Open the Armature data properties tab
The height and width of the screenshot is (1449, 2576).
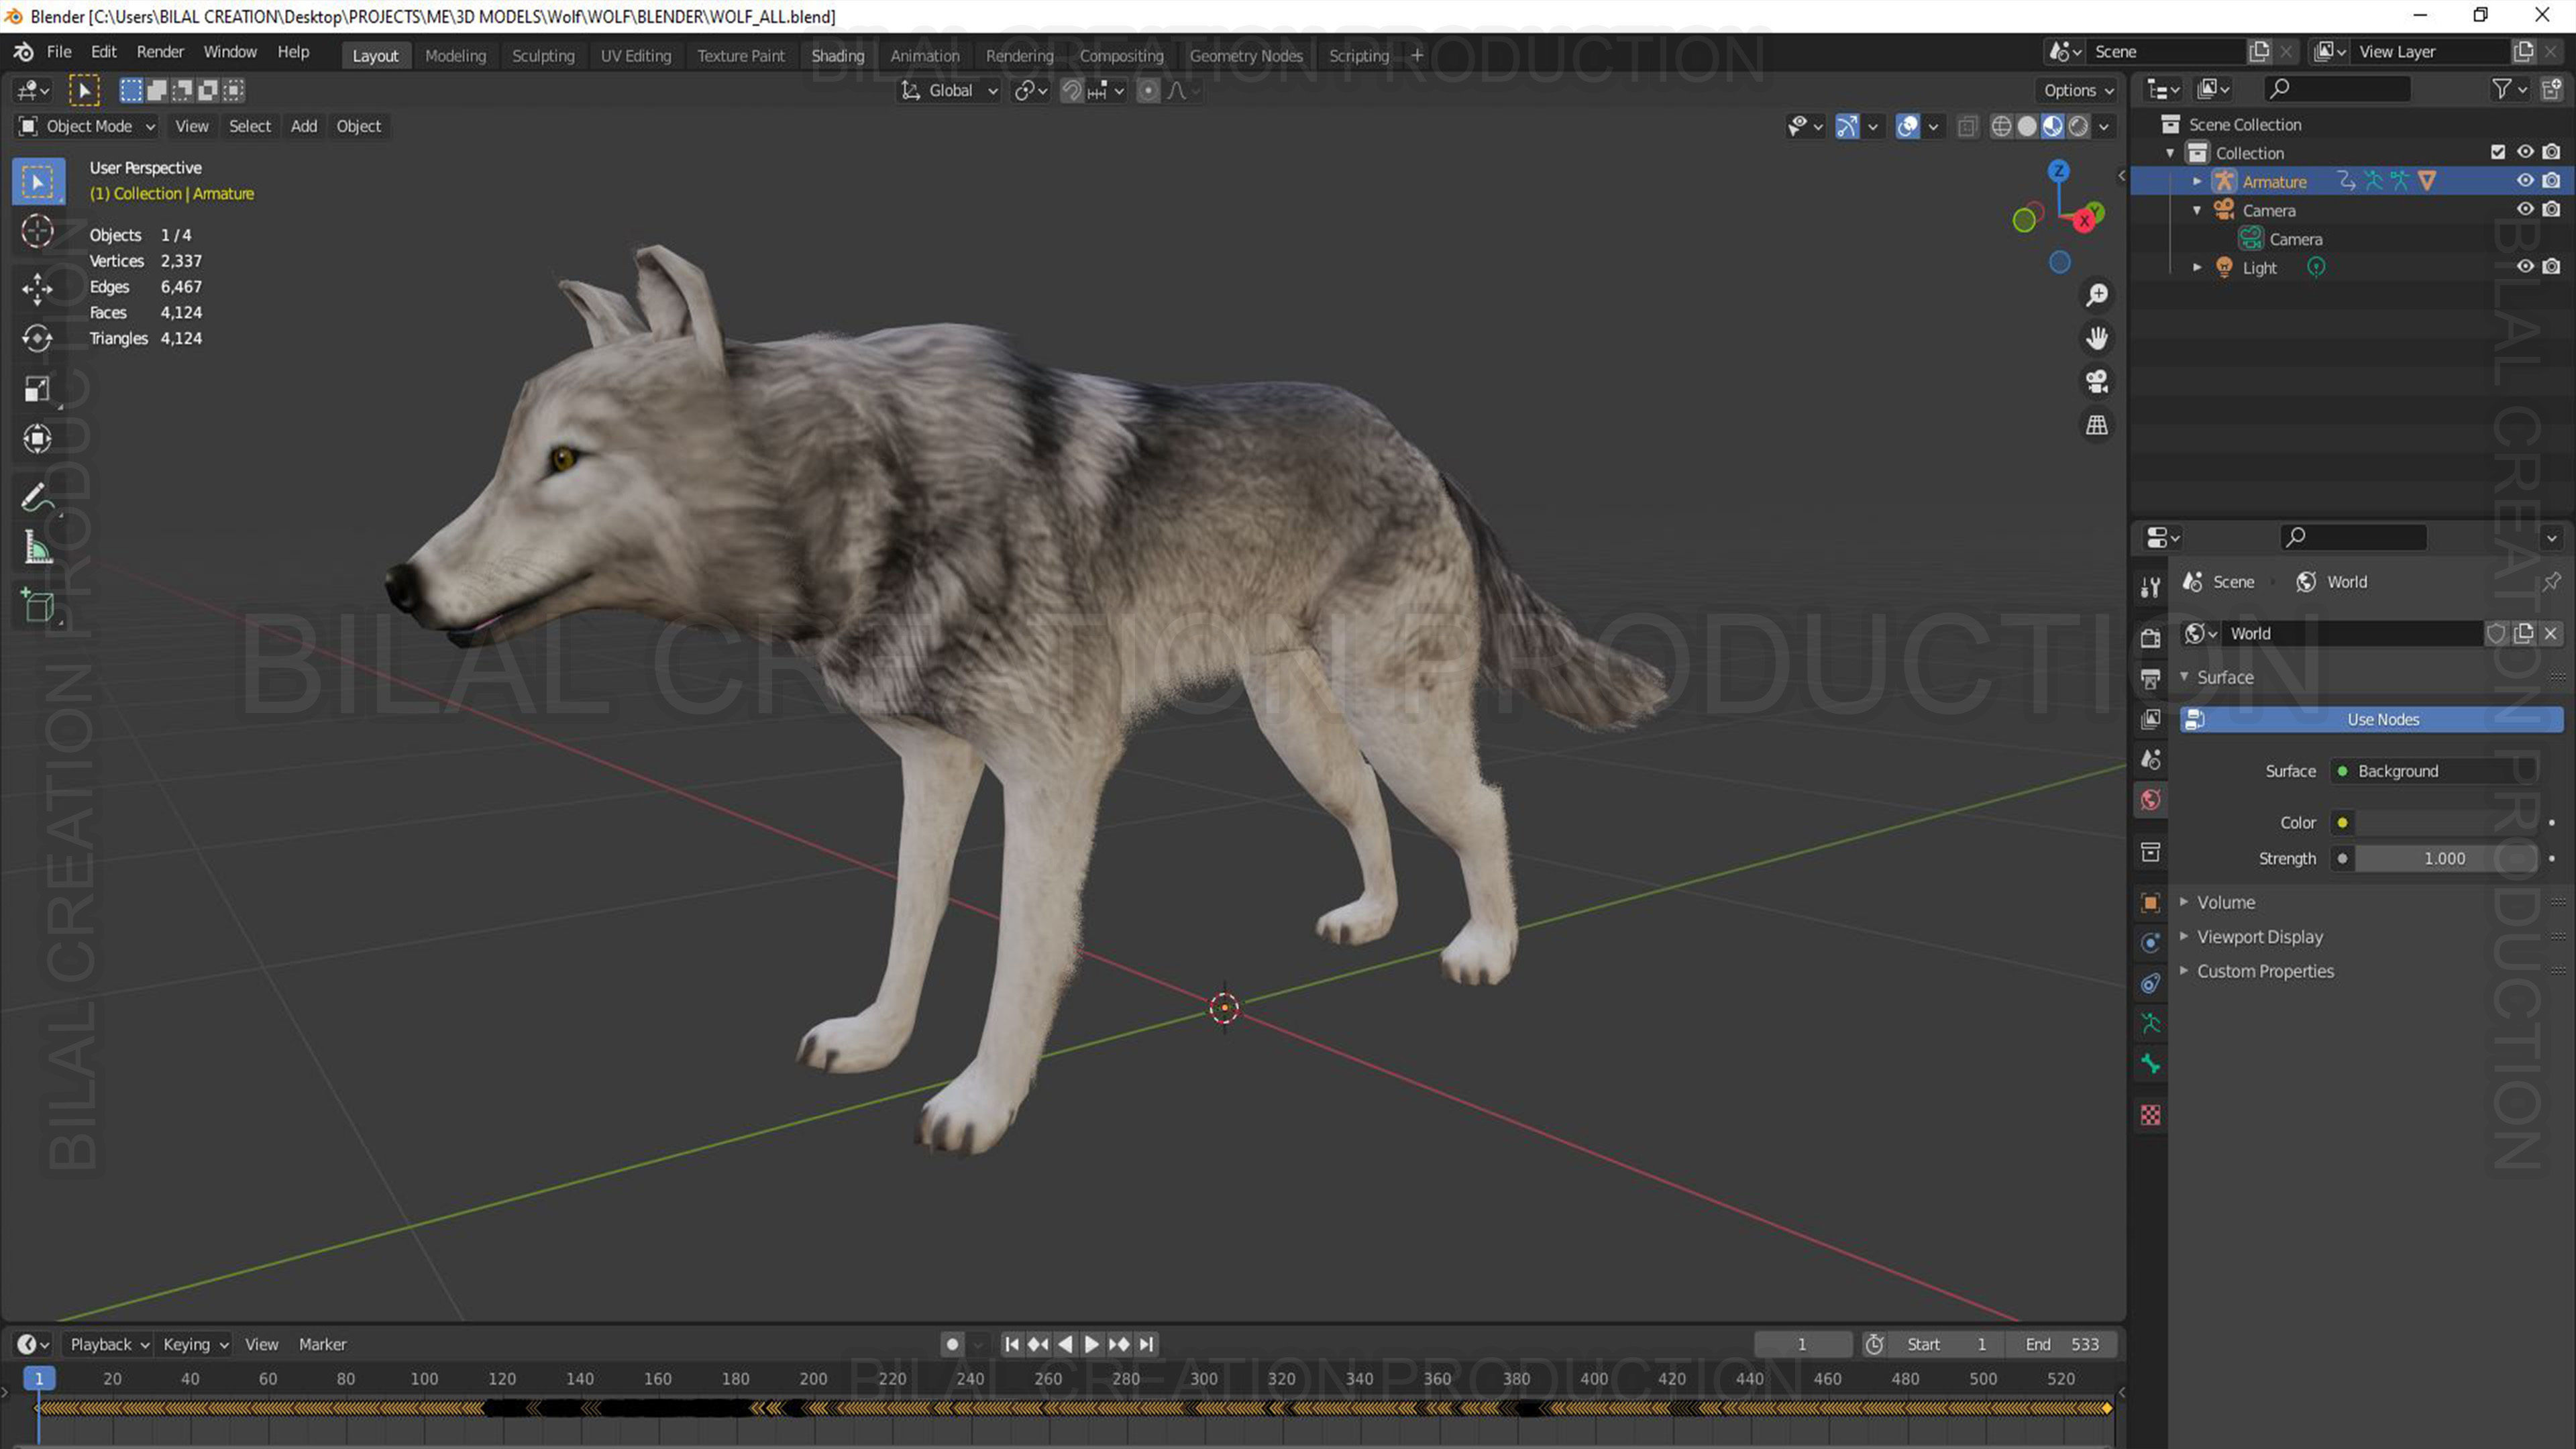coord(2150,1024)
